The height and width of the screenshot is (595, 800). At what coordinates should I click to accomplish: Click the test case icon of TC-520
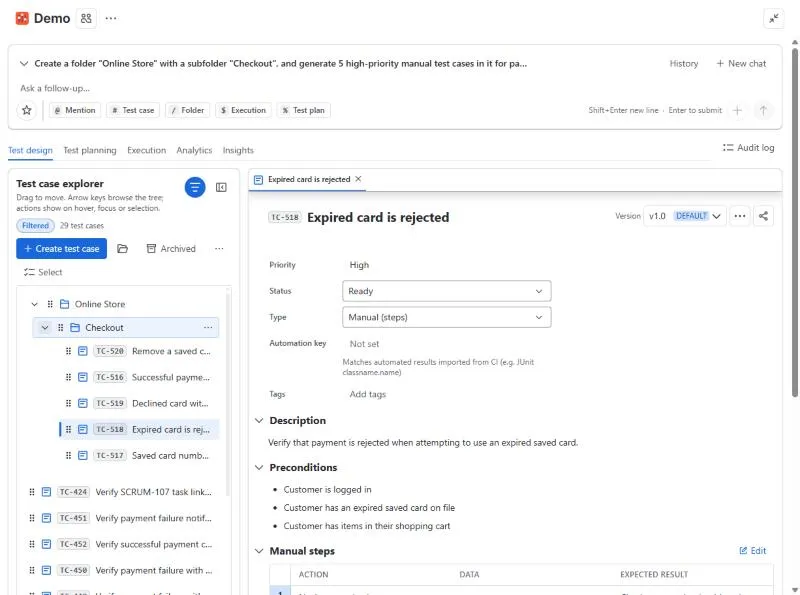pyautogui.click(x=83, y=351)
